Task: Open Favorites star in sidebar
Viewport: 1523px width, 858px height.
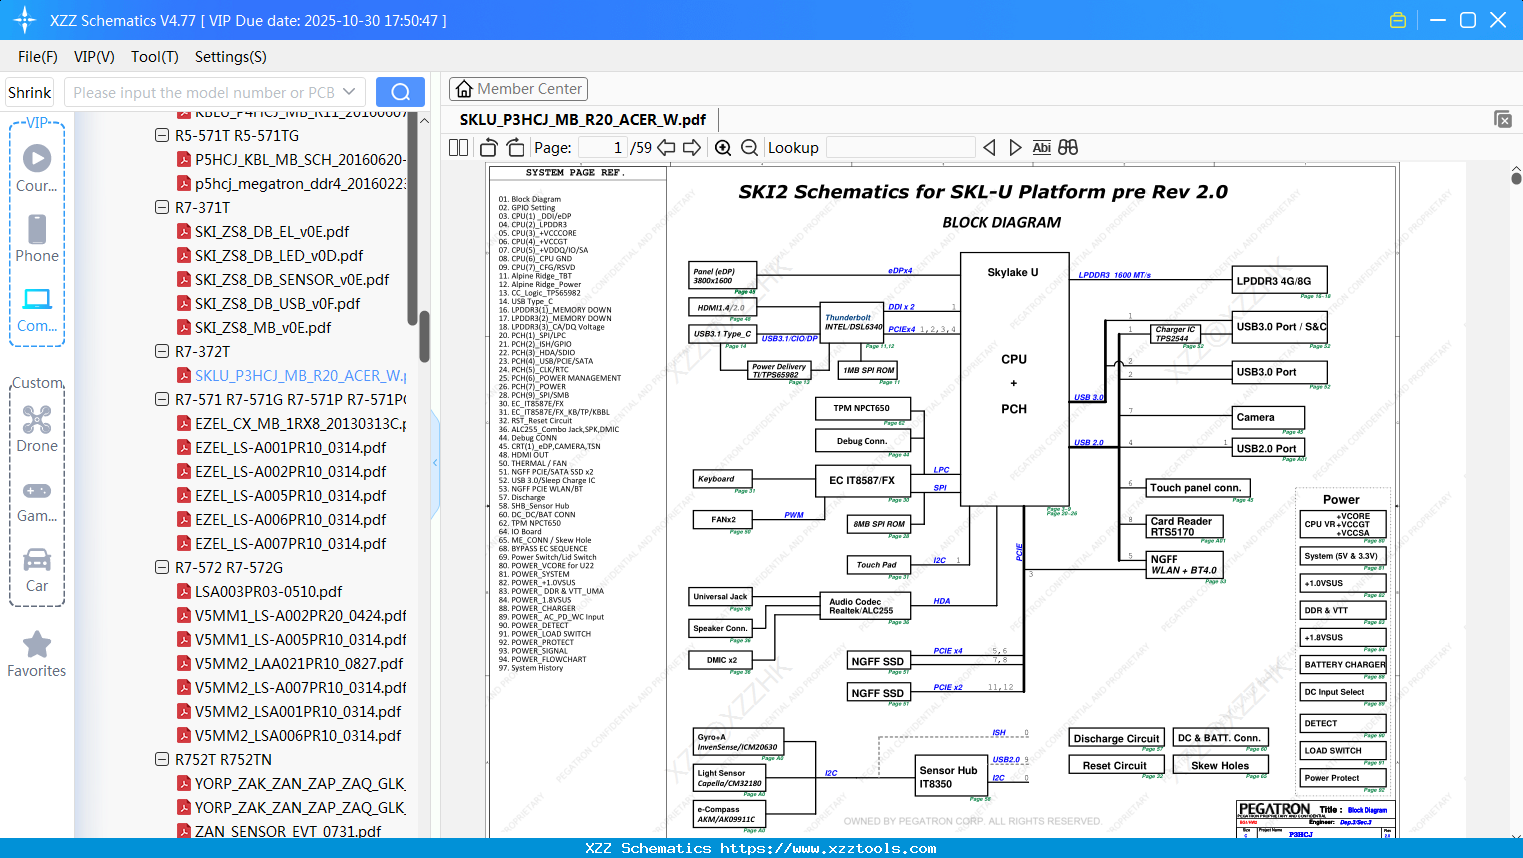Action: click(x=37, y=655)
